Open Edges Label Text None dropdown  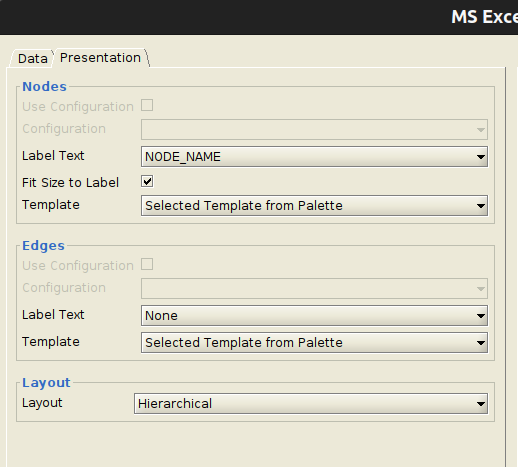coord(314,316)
